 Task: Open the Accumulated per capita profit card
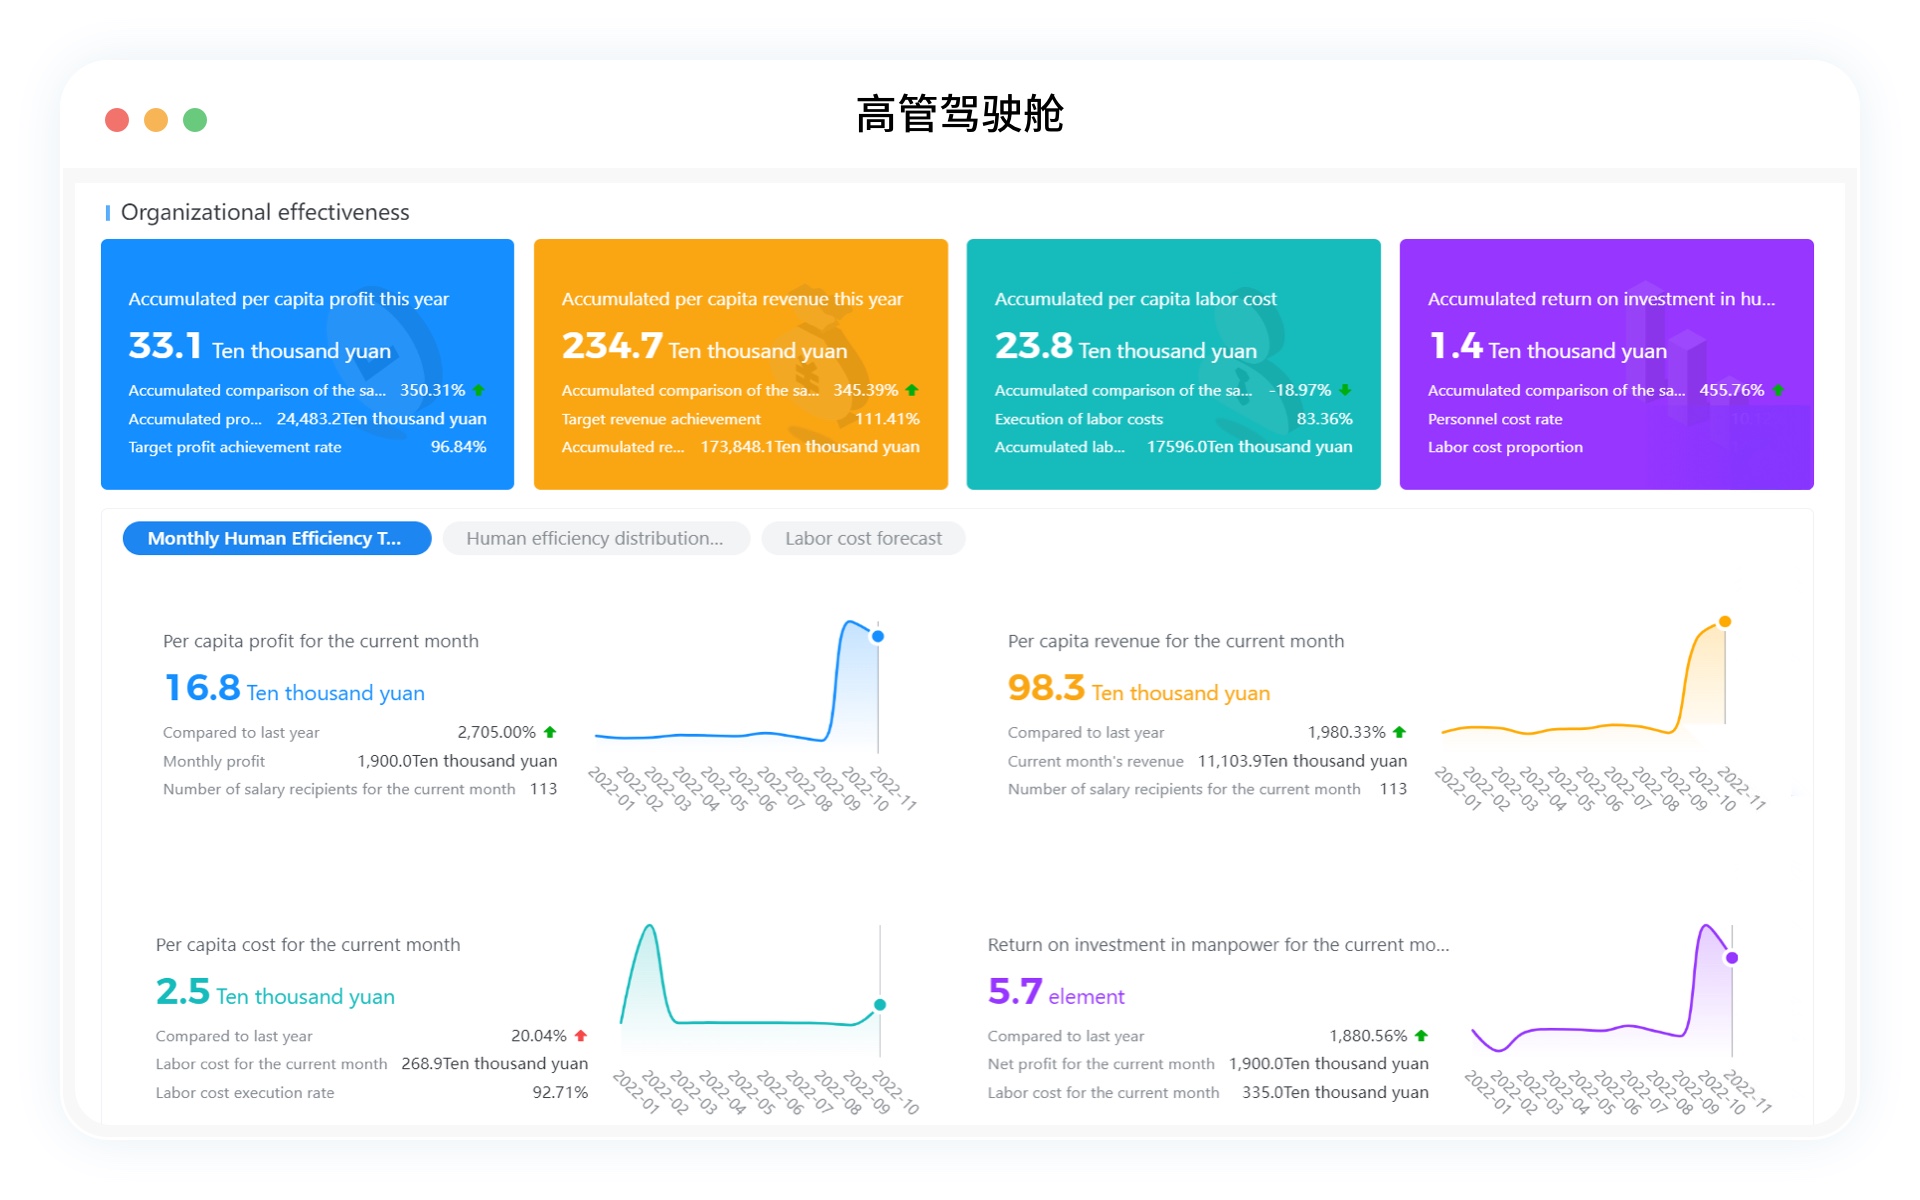307,364
